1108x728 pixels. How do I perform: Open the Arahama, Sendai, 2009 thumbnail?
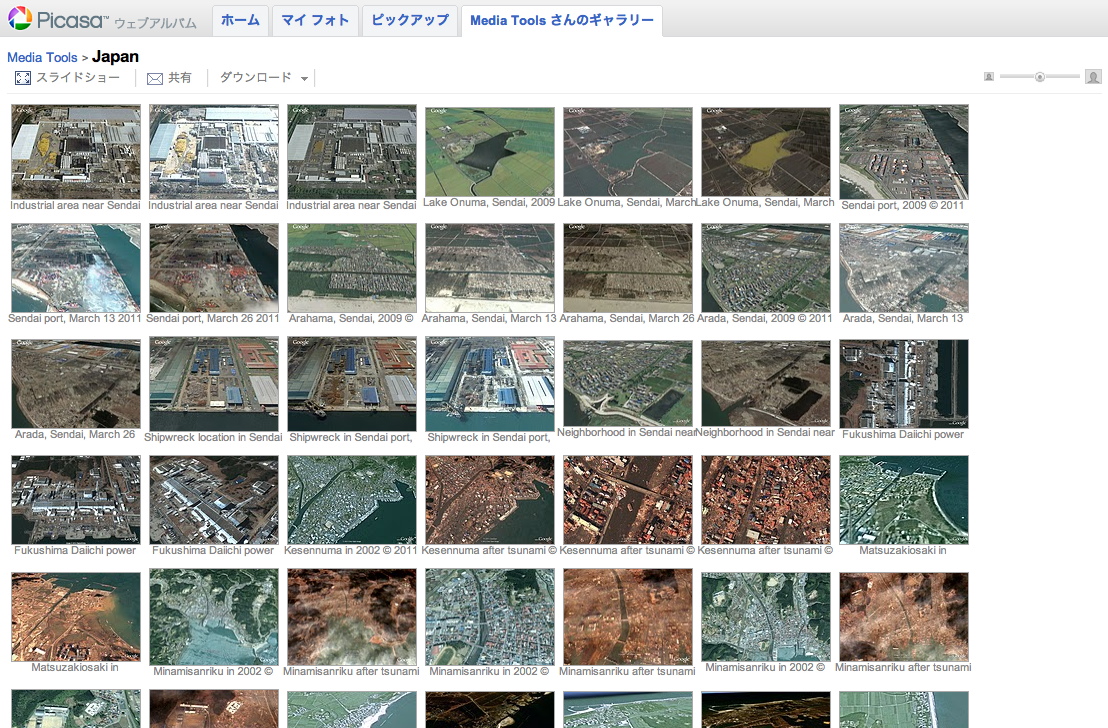tap(352, 268)
